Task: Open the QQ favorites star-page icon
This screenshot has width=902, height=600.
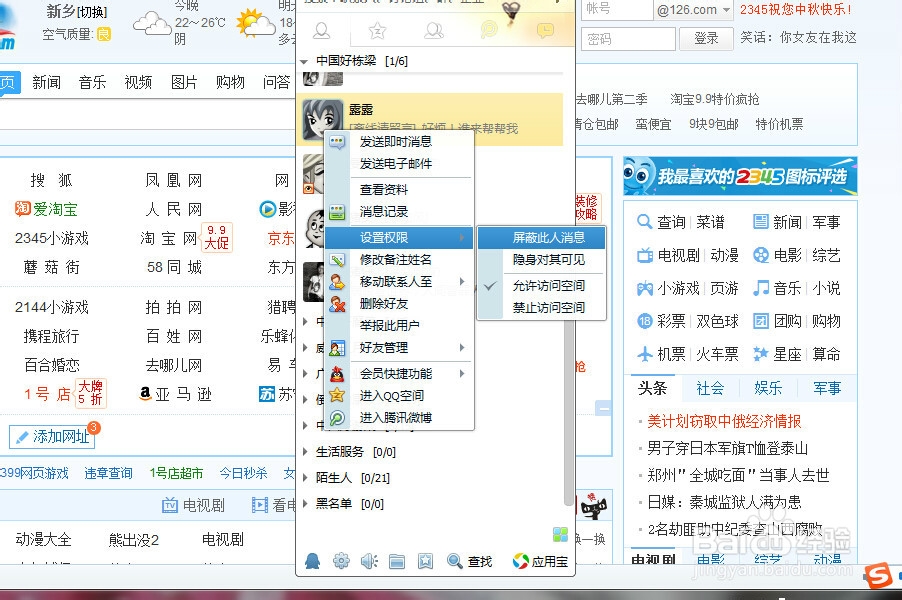Action: [425, 561]
